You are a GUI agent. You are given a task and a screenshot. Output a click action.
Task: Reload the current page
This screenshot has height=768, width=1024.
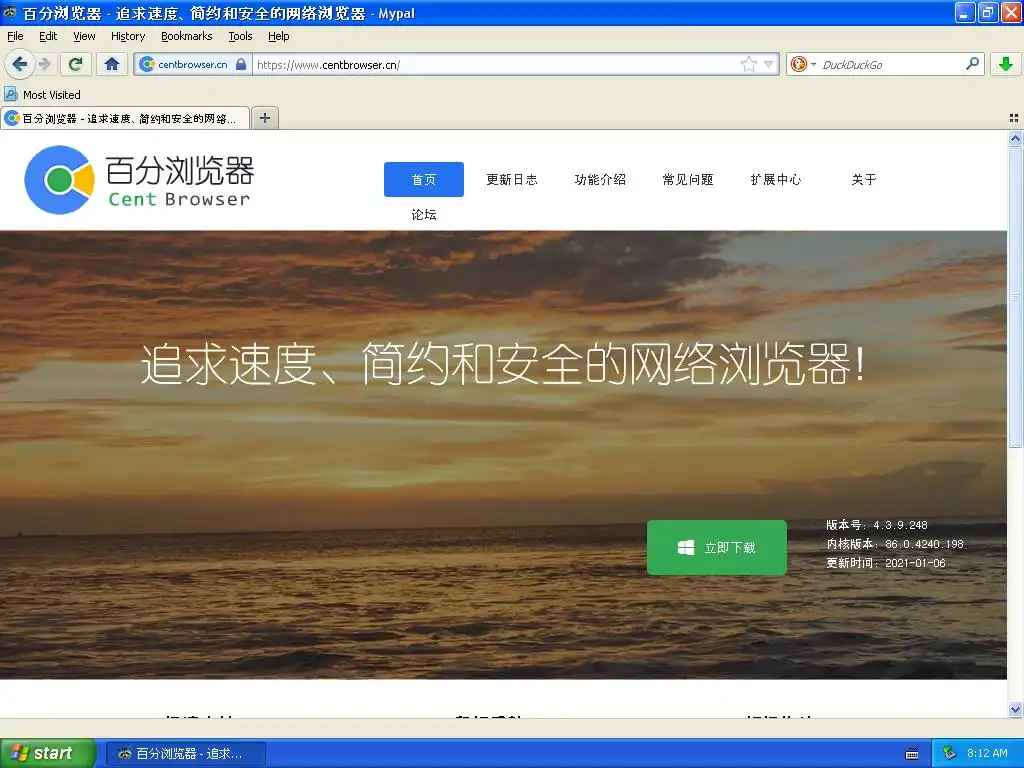point(76,64)
